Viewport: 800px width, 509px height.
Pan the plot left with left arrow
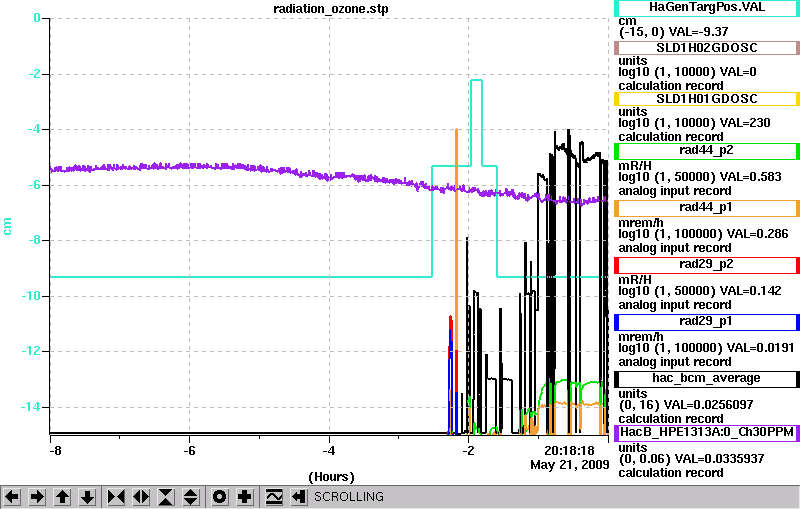[x=12, y=497]
